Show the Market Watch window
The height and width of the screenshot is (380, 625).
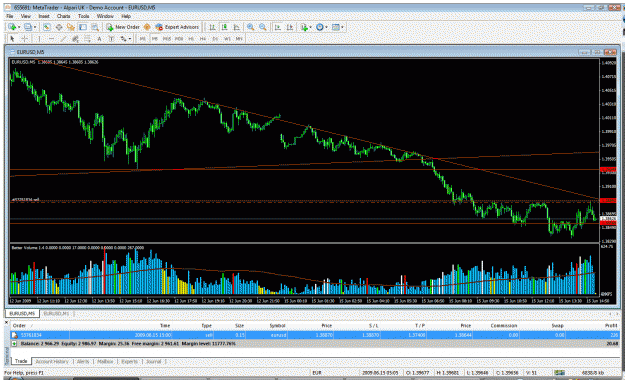pyautogui.click(x=47, y=27)
